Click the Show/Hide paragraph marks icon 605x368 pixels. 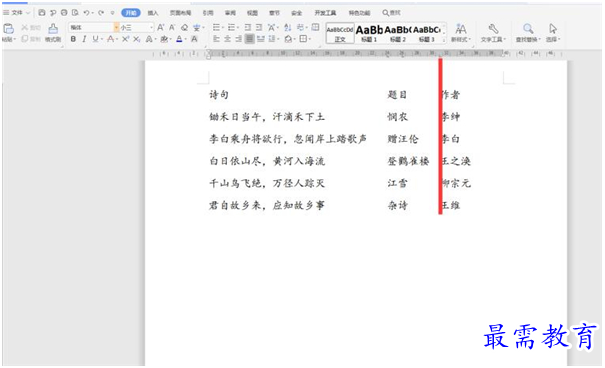[x=300, y=27]
